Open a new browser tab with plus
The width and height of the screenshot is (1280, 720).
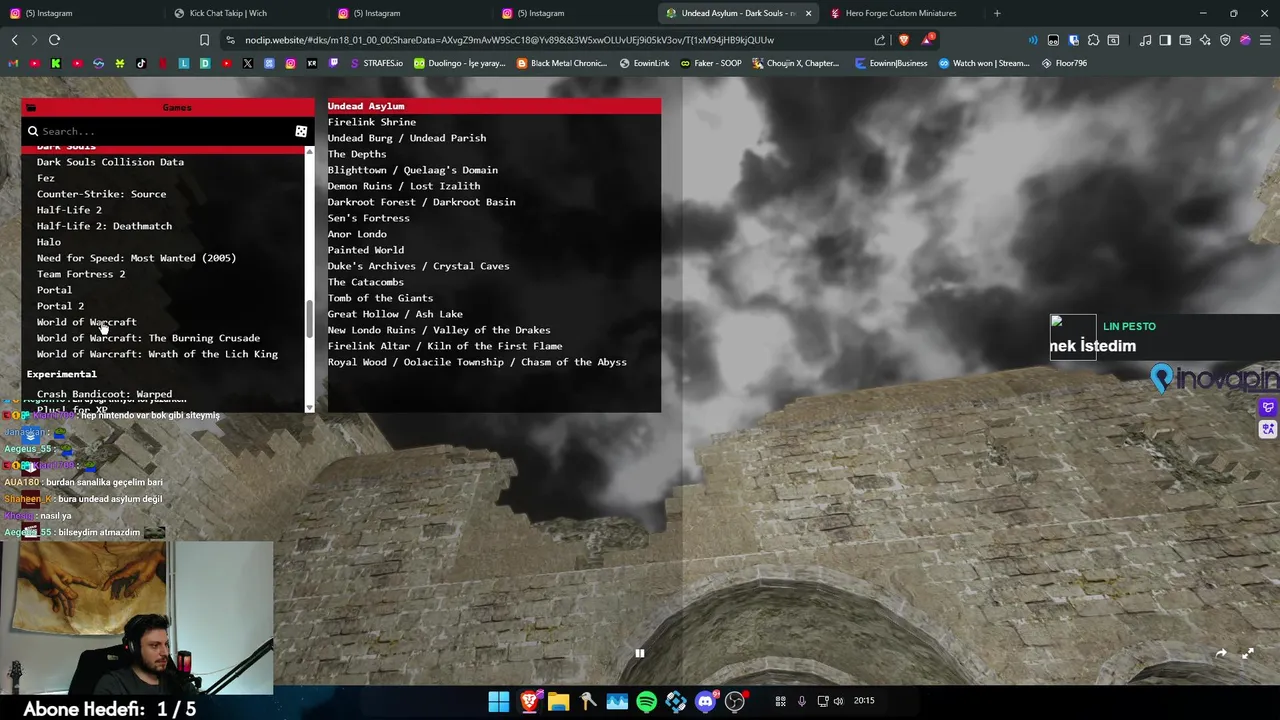(x=997, y=13)
